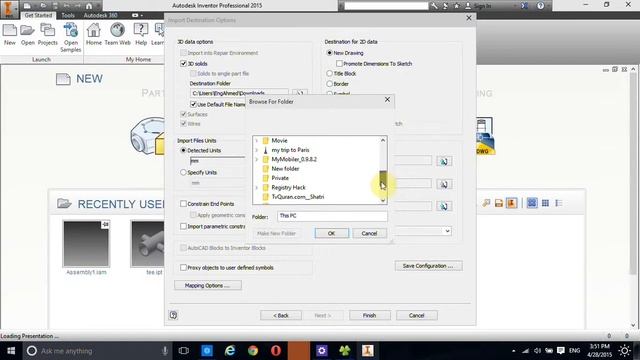Go to Home icon in My Home

click(93, 30)
